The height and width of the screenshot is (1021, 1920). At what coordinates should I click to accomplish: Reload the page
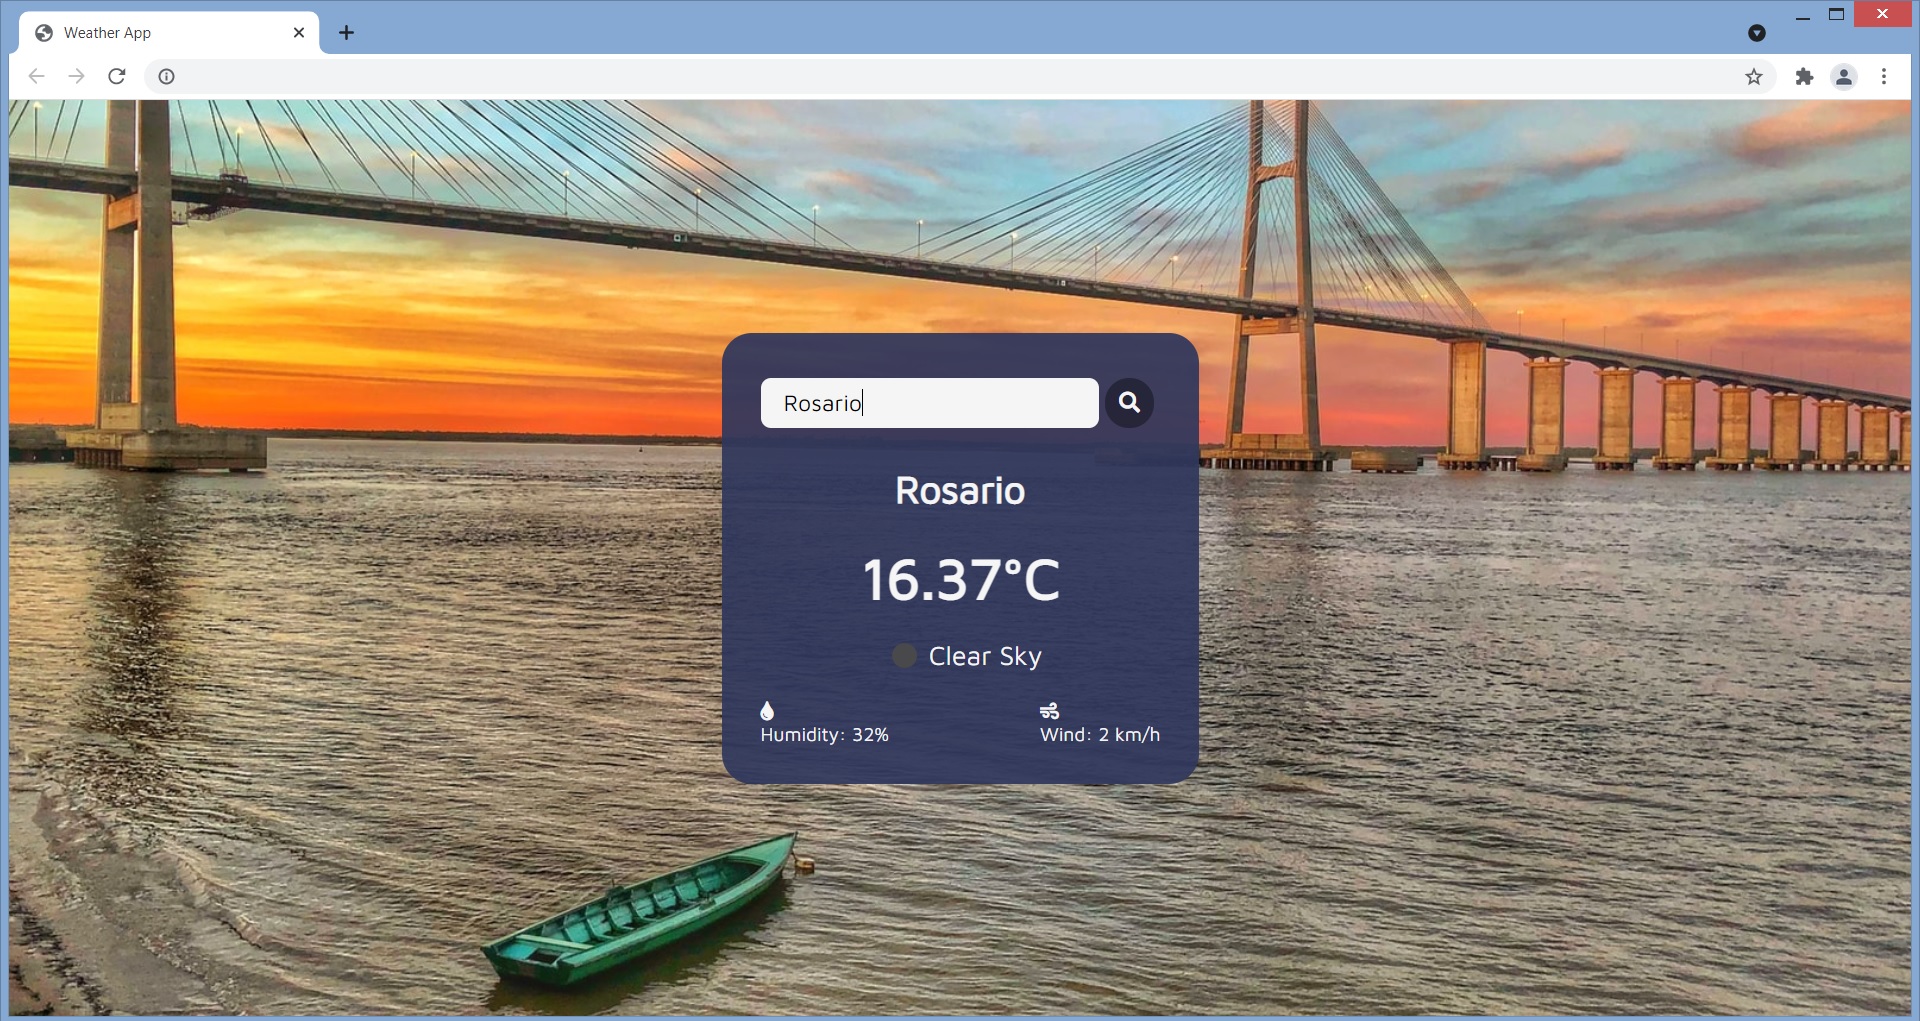point(117,76)
